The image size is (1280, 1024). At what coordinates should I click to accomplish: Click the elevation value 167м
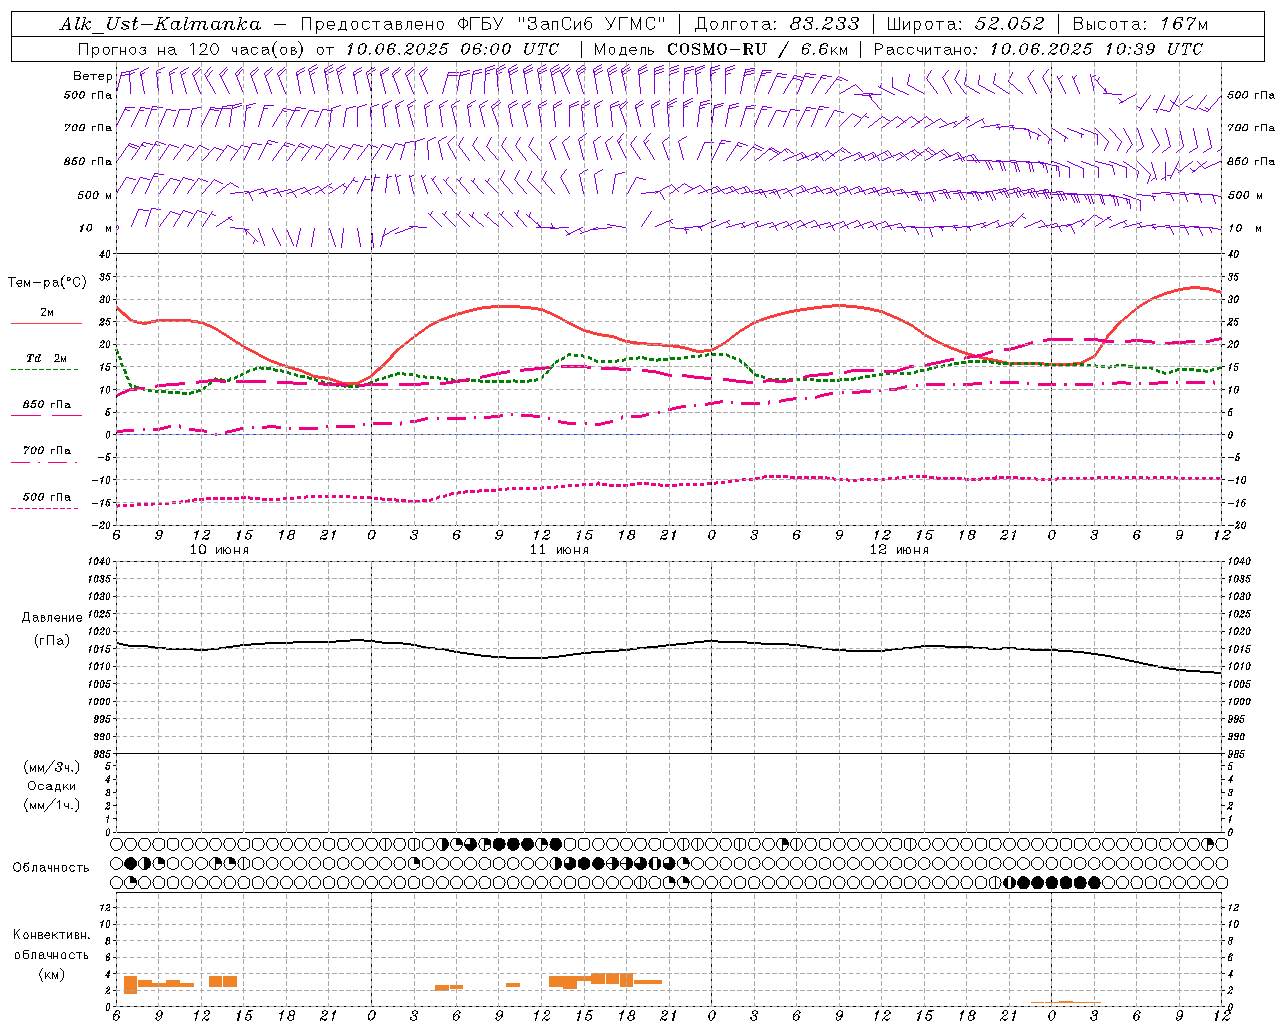pos(1184,25)
